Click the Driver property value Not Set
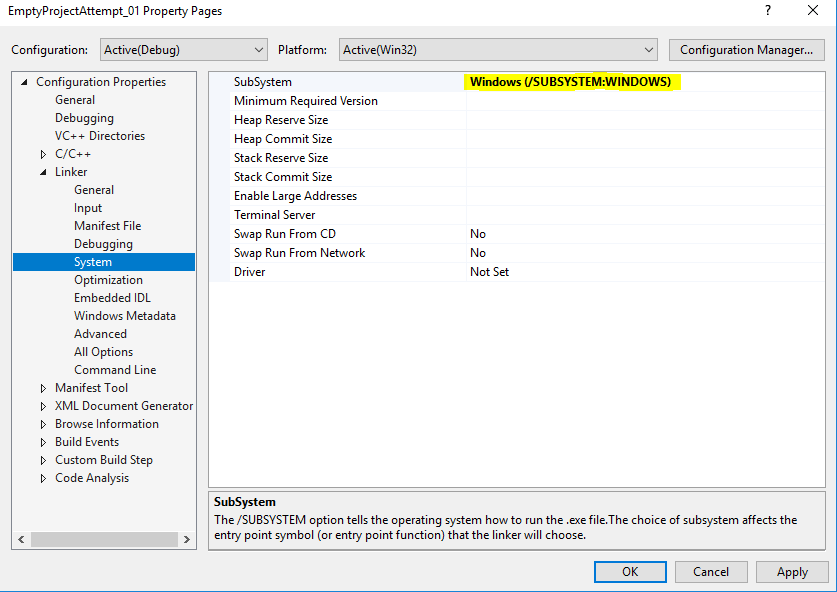The height and width of the screenshot is (592, 837). 490,272
